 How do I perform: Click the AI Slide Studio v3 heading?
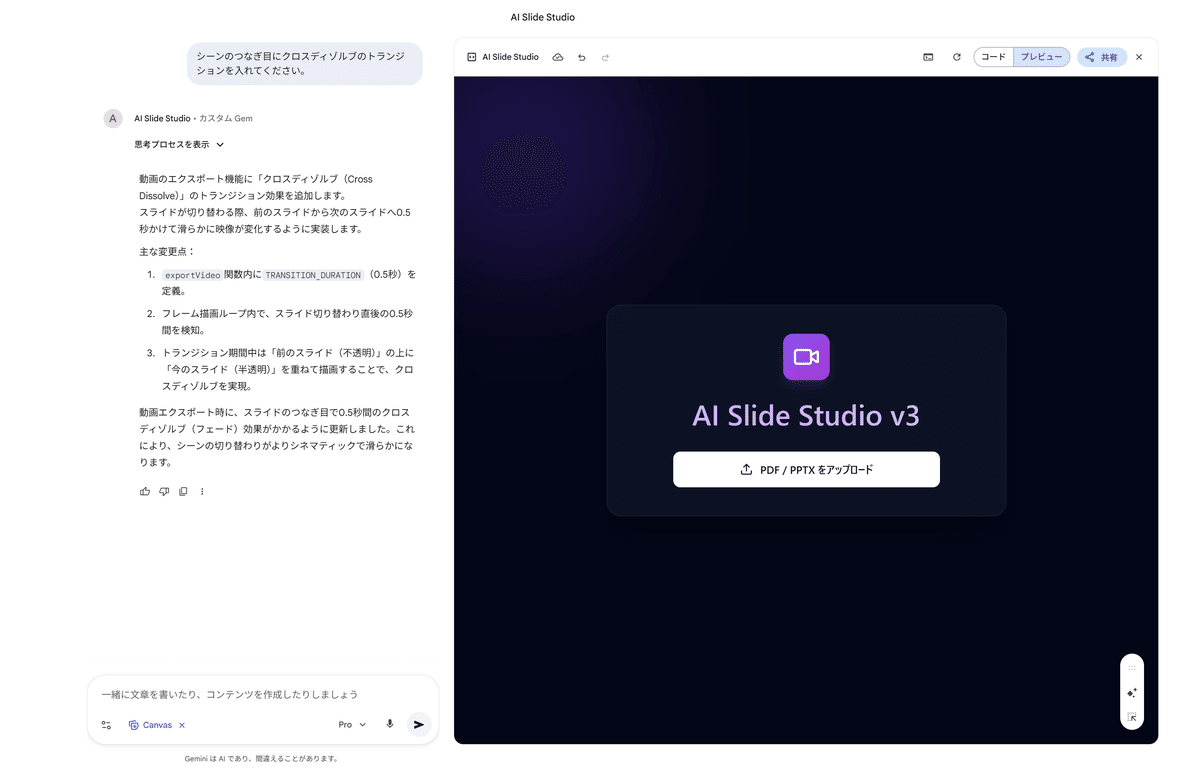click(x=806, y=416)
